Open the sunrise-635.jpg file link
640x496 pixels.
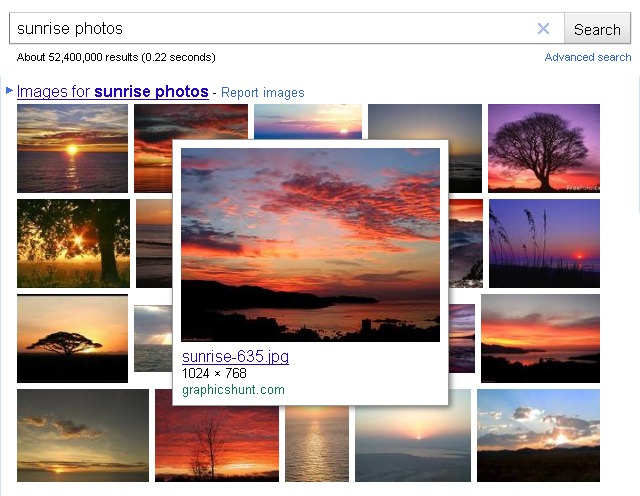click(235, 357)
